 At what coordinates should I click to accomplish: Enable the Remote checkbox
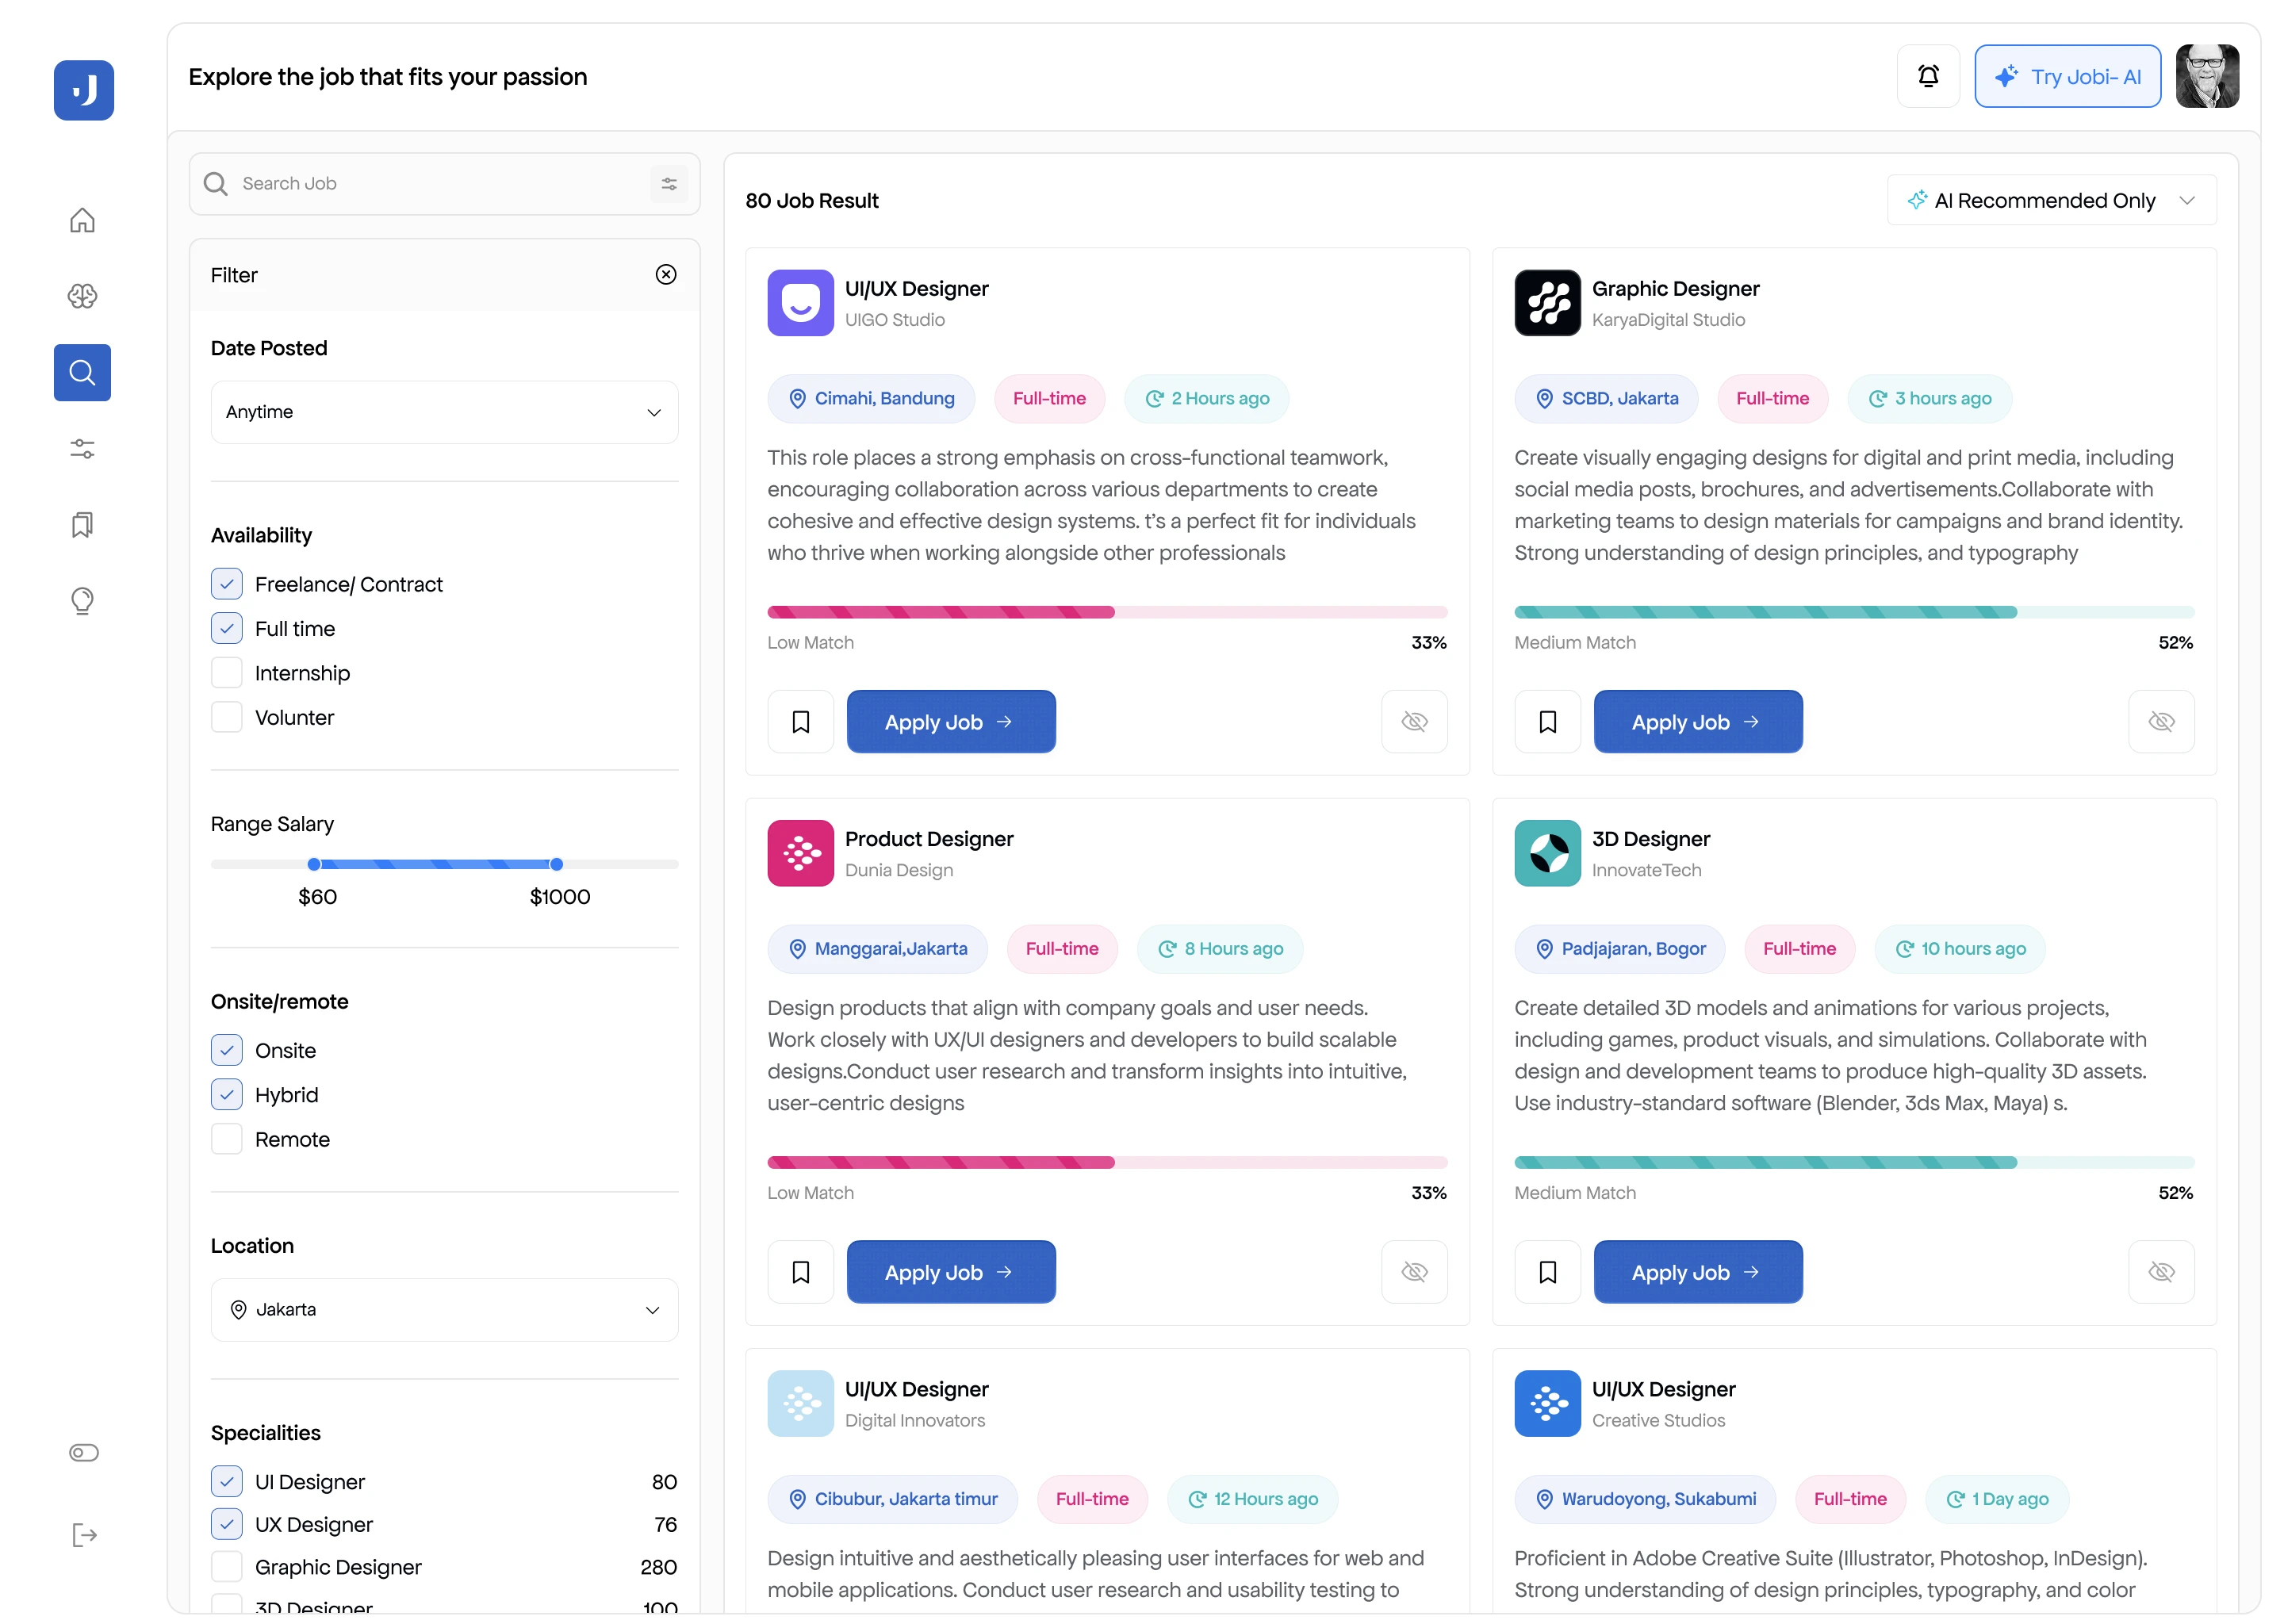click(227, 1139)
